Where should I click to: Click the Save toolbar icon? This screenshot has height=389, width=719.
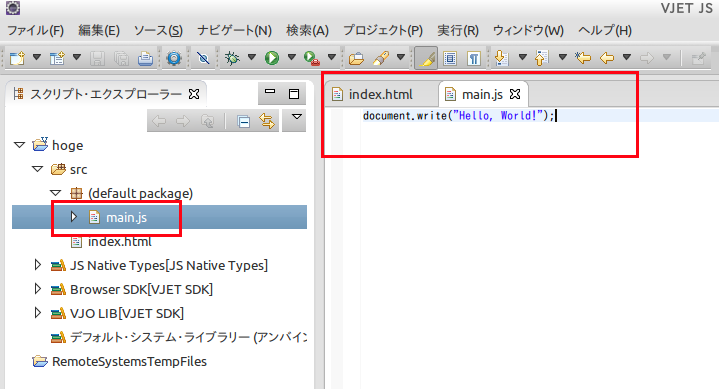(x=97, y=58)
